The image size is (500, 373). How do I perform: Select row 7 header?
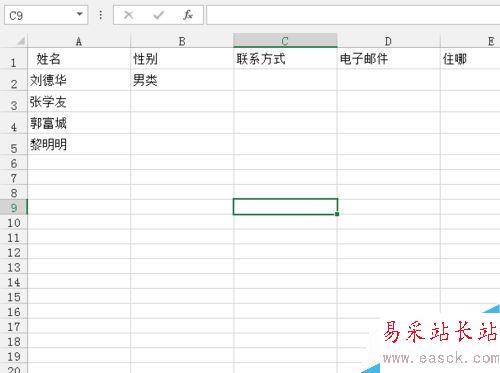point(14,178)
